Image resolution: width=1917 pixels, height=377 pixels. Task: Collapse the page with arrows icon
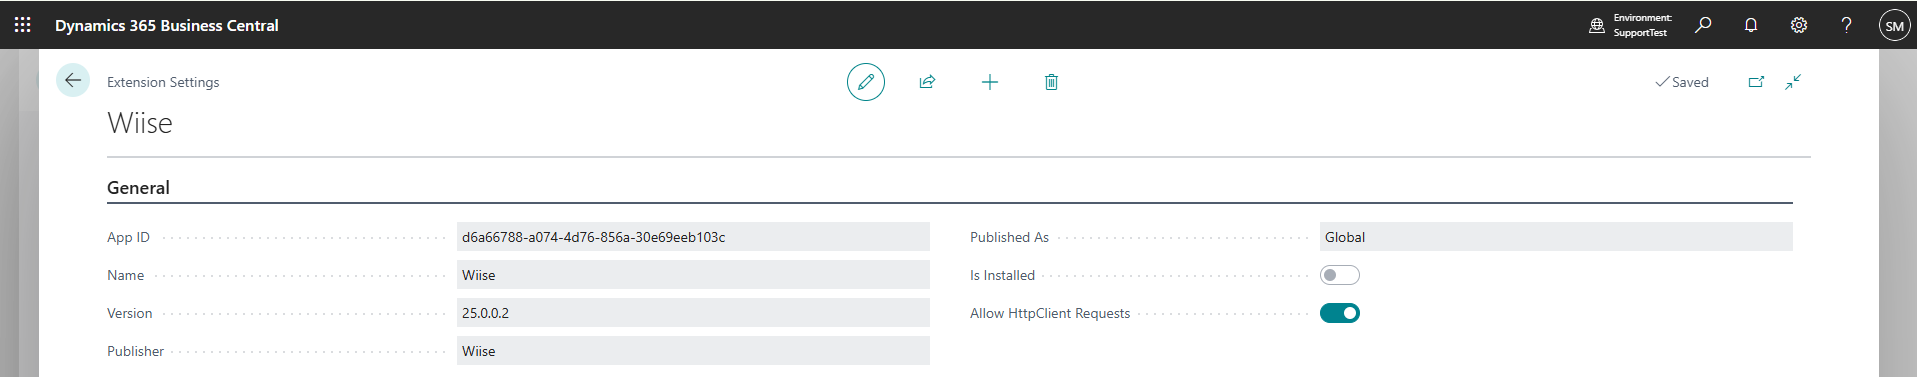tap(1793, 82)
